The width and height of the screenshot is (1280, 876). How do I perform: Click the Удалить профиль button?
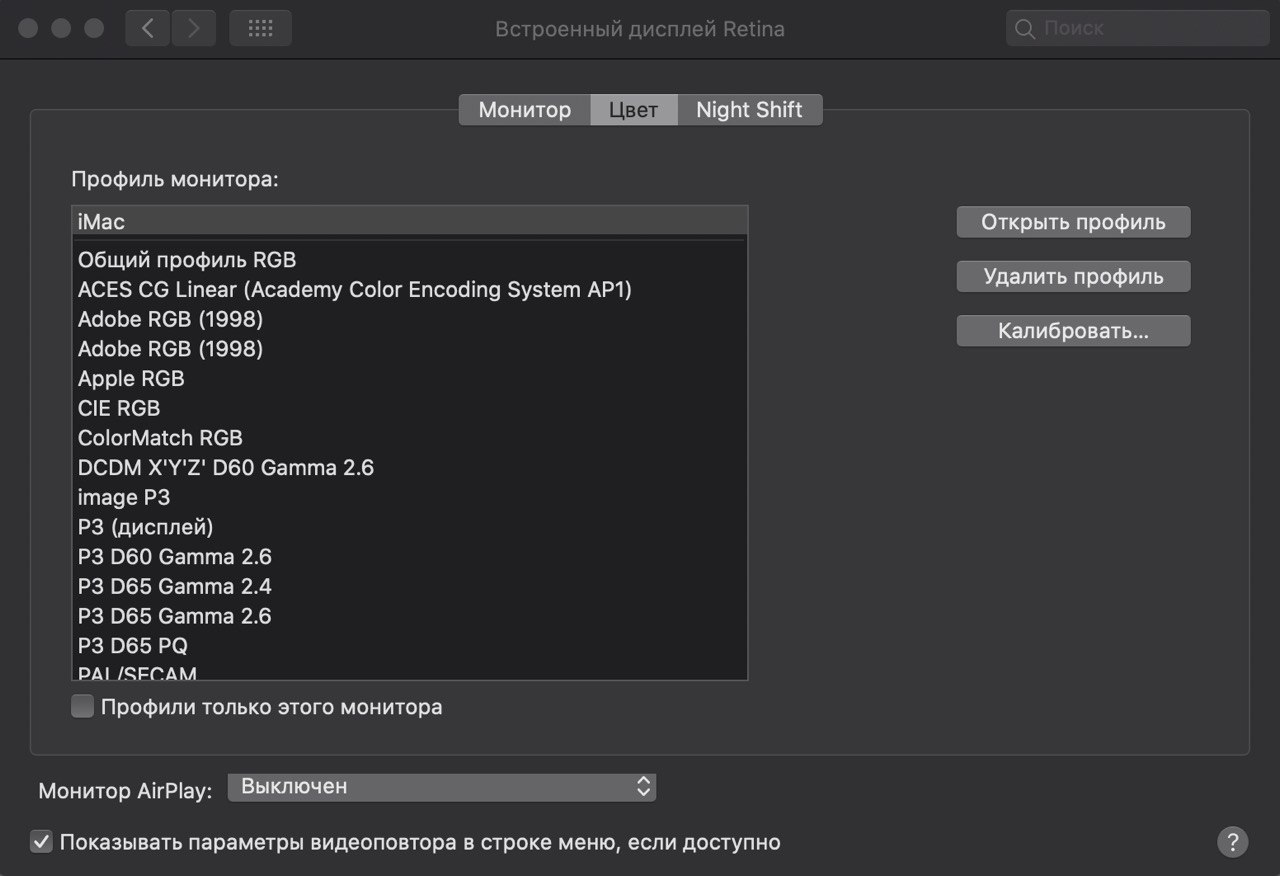coord(1073,276)
